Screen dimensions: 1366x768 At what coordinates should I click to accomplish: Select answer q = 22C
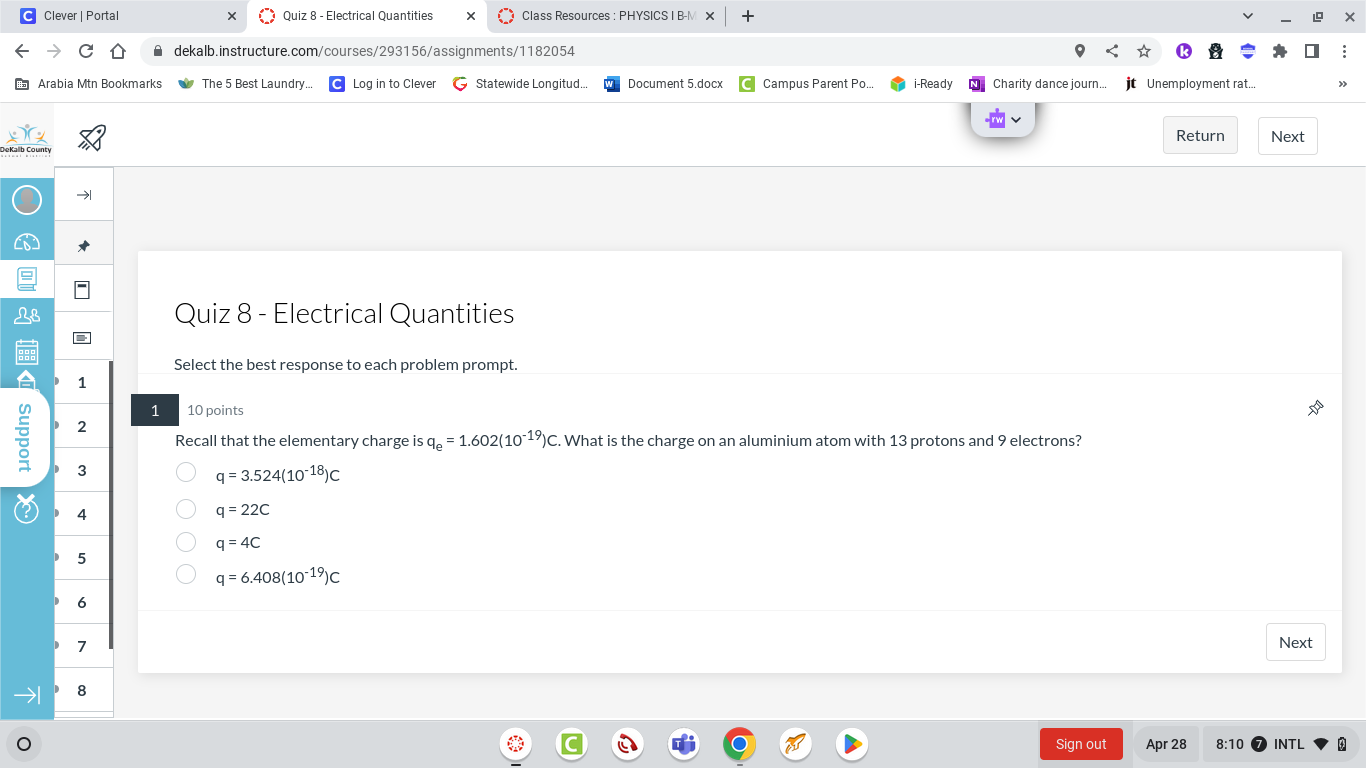click(186, 508)
